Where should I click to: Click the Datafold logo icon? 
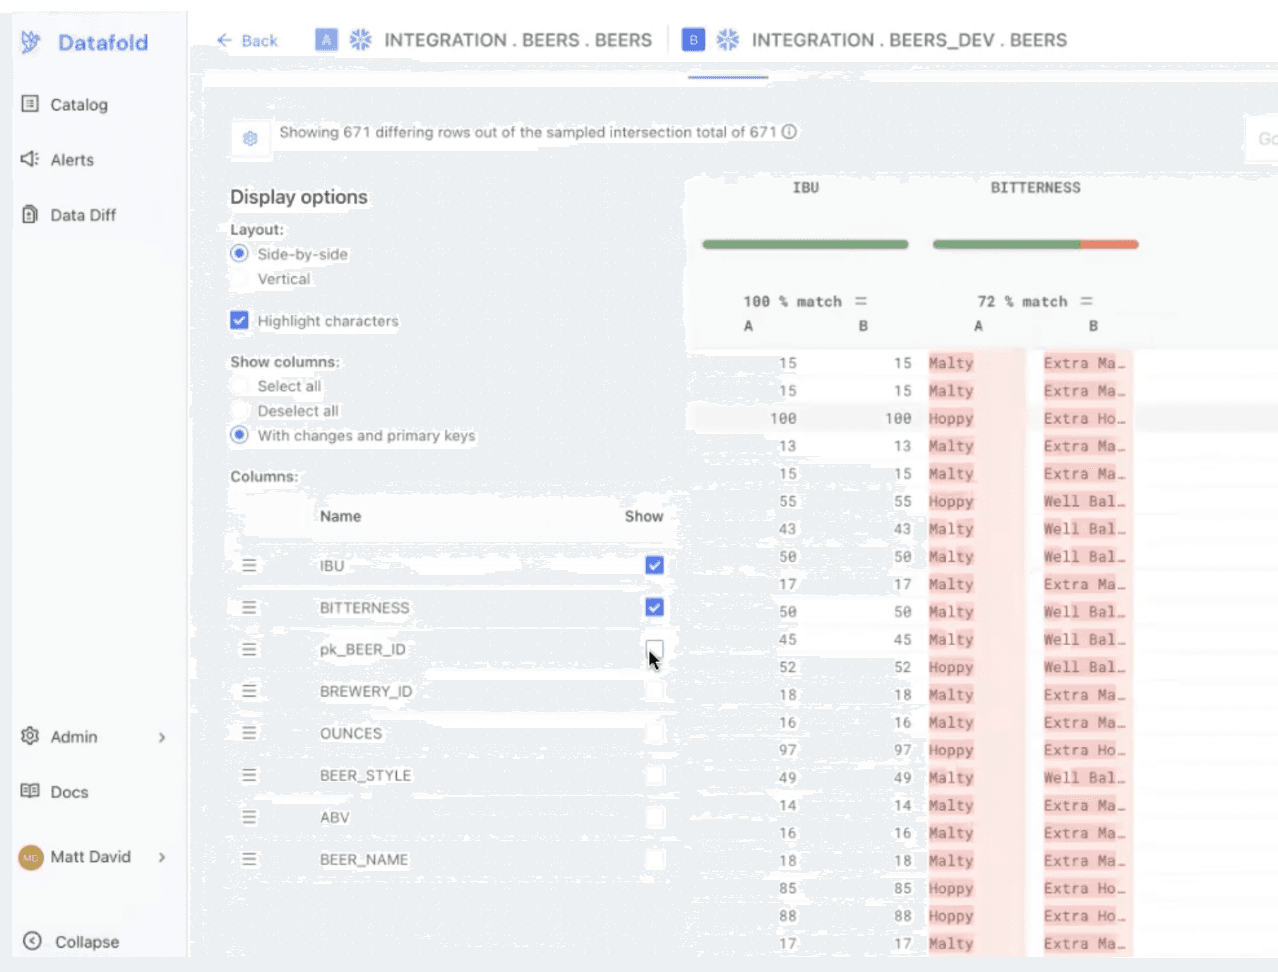point(31,42)
